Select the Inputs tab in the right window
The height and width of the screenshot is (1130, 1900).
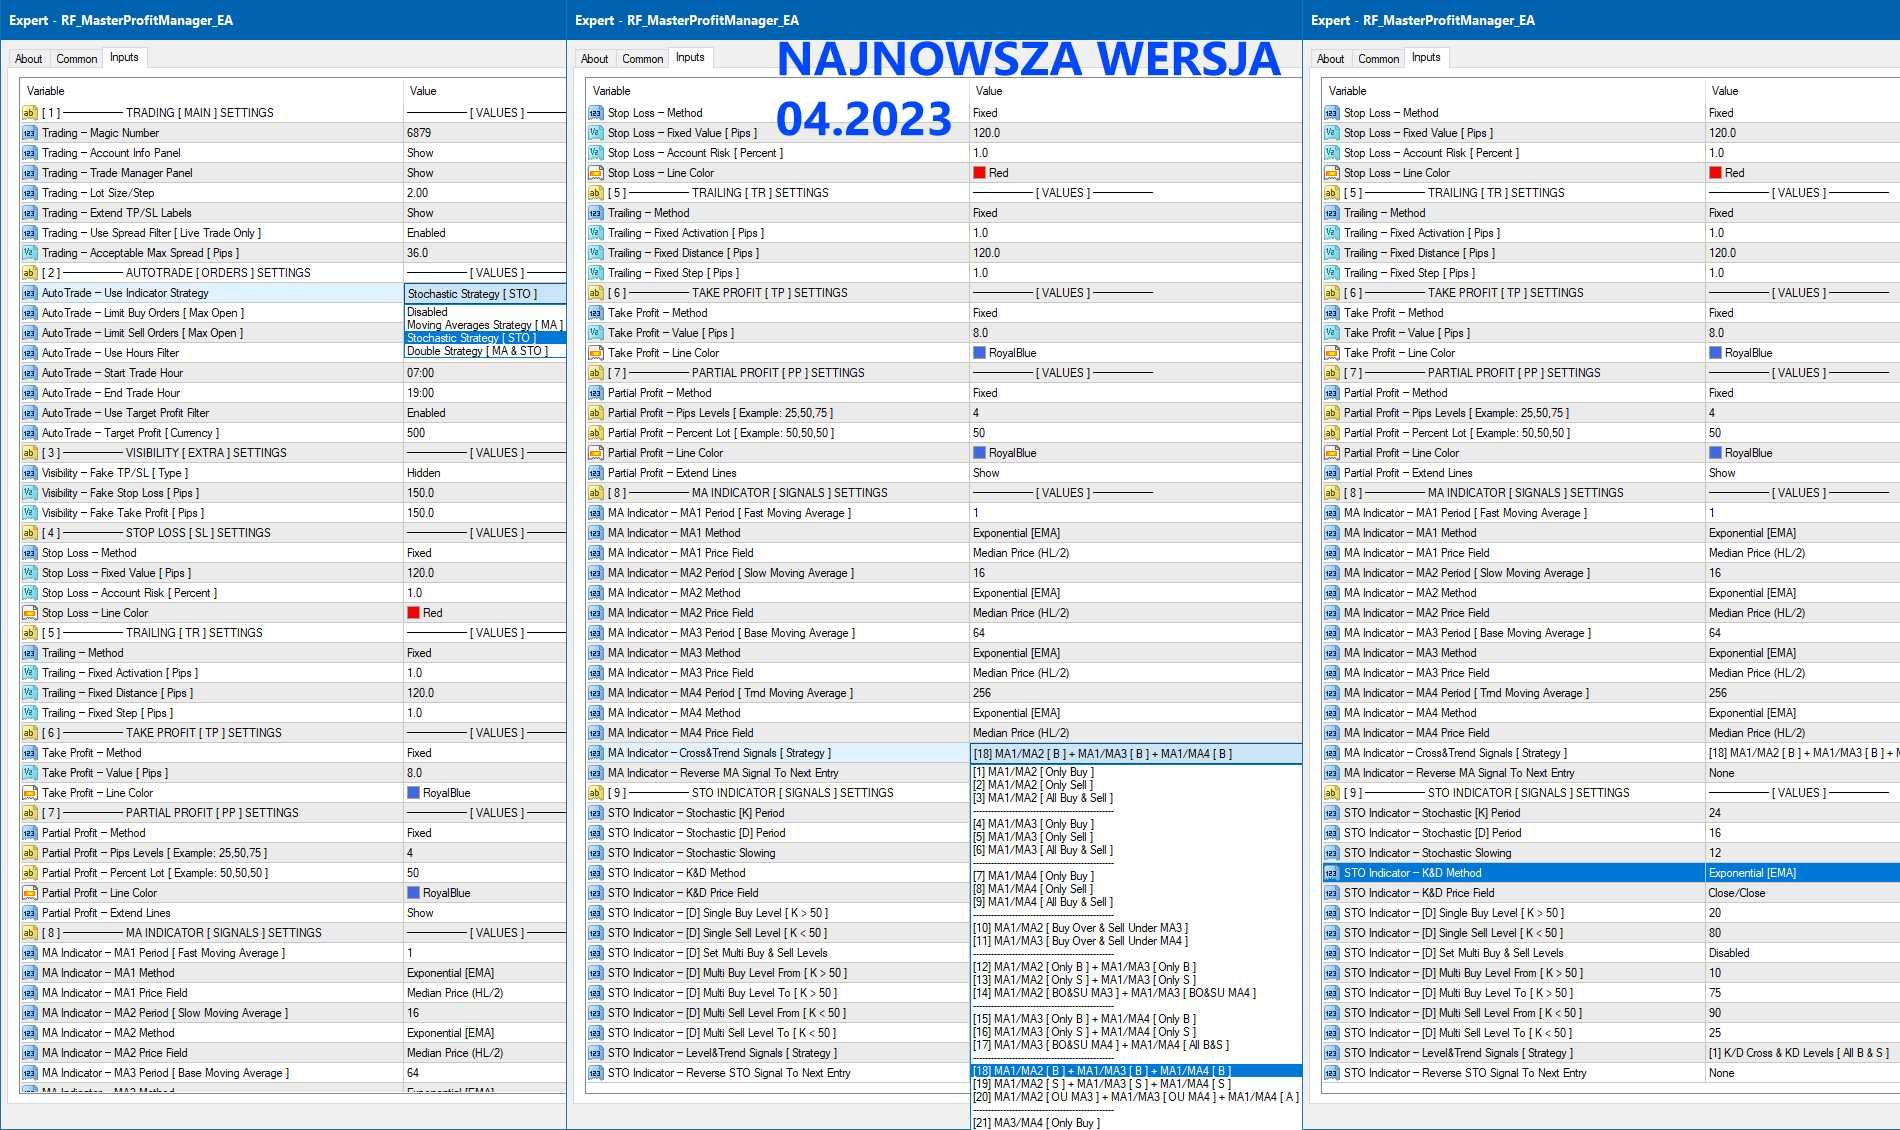point(1426,58)
